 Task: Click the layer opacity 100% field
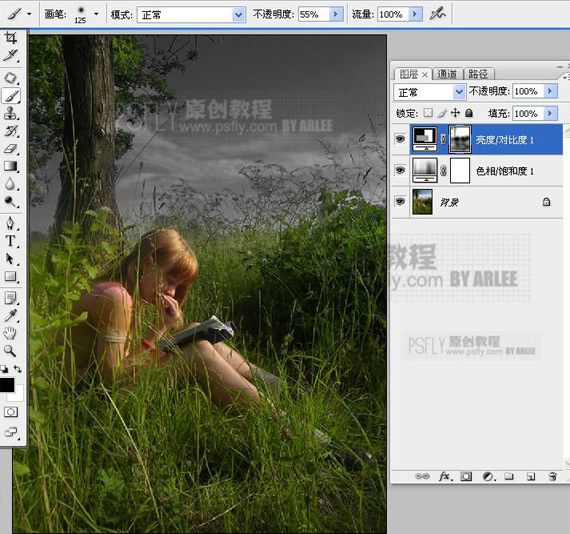[528, 91]
